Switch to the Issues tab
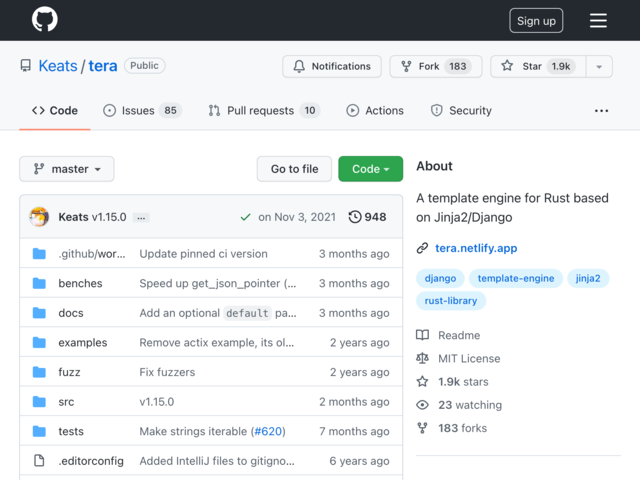Image resolution: width=640 pixels, height=480 pixels. click(142, 111)
